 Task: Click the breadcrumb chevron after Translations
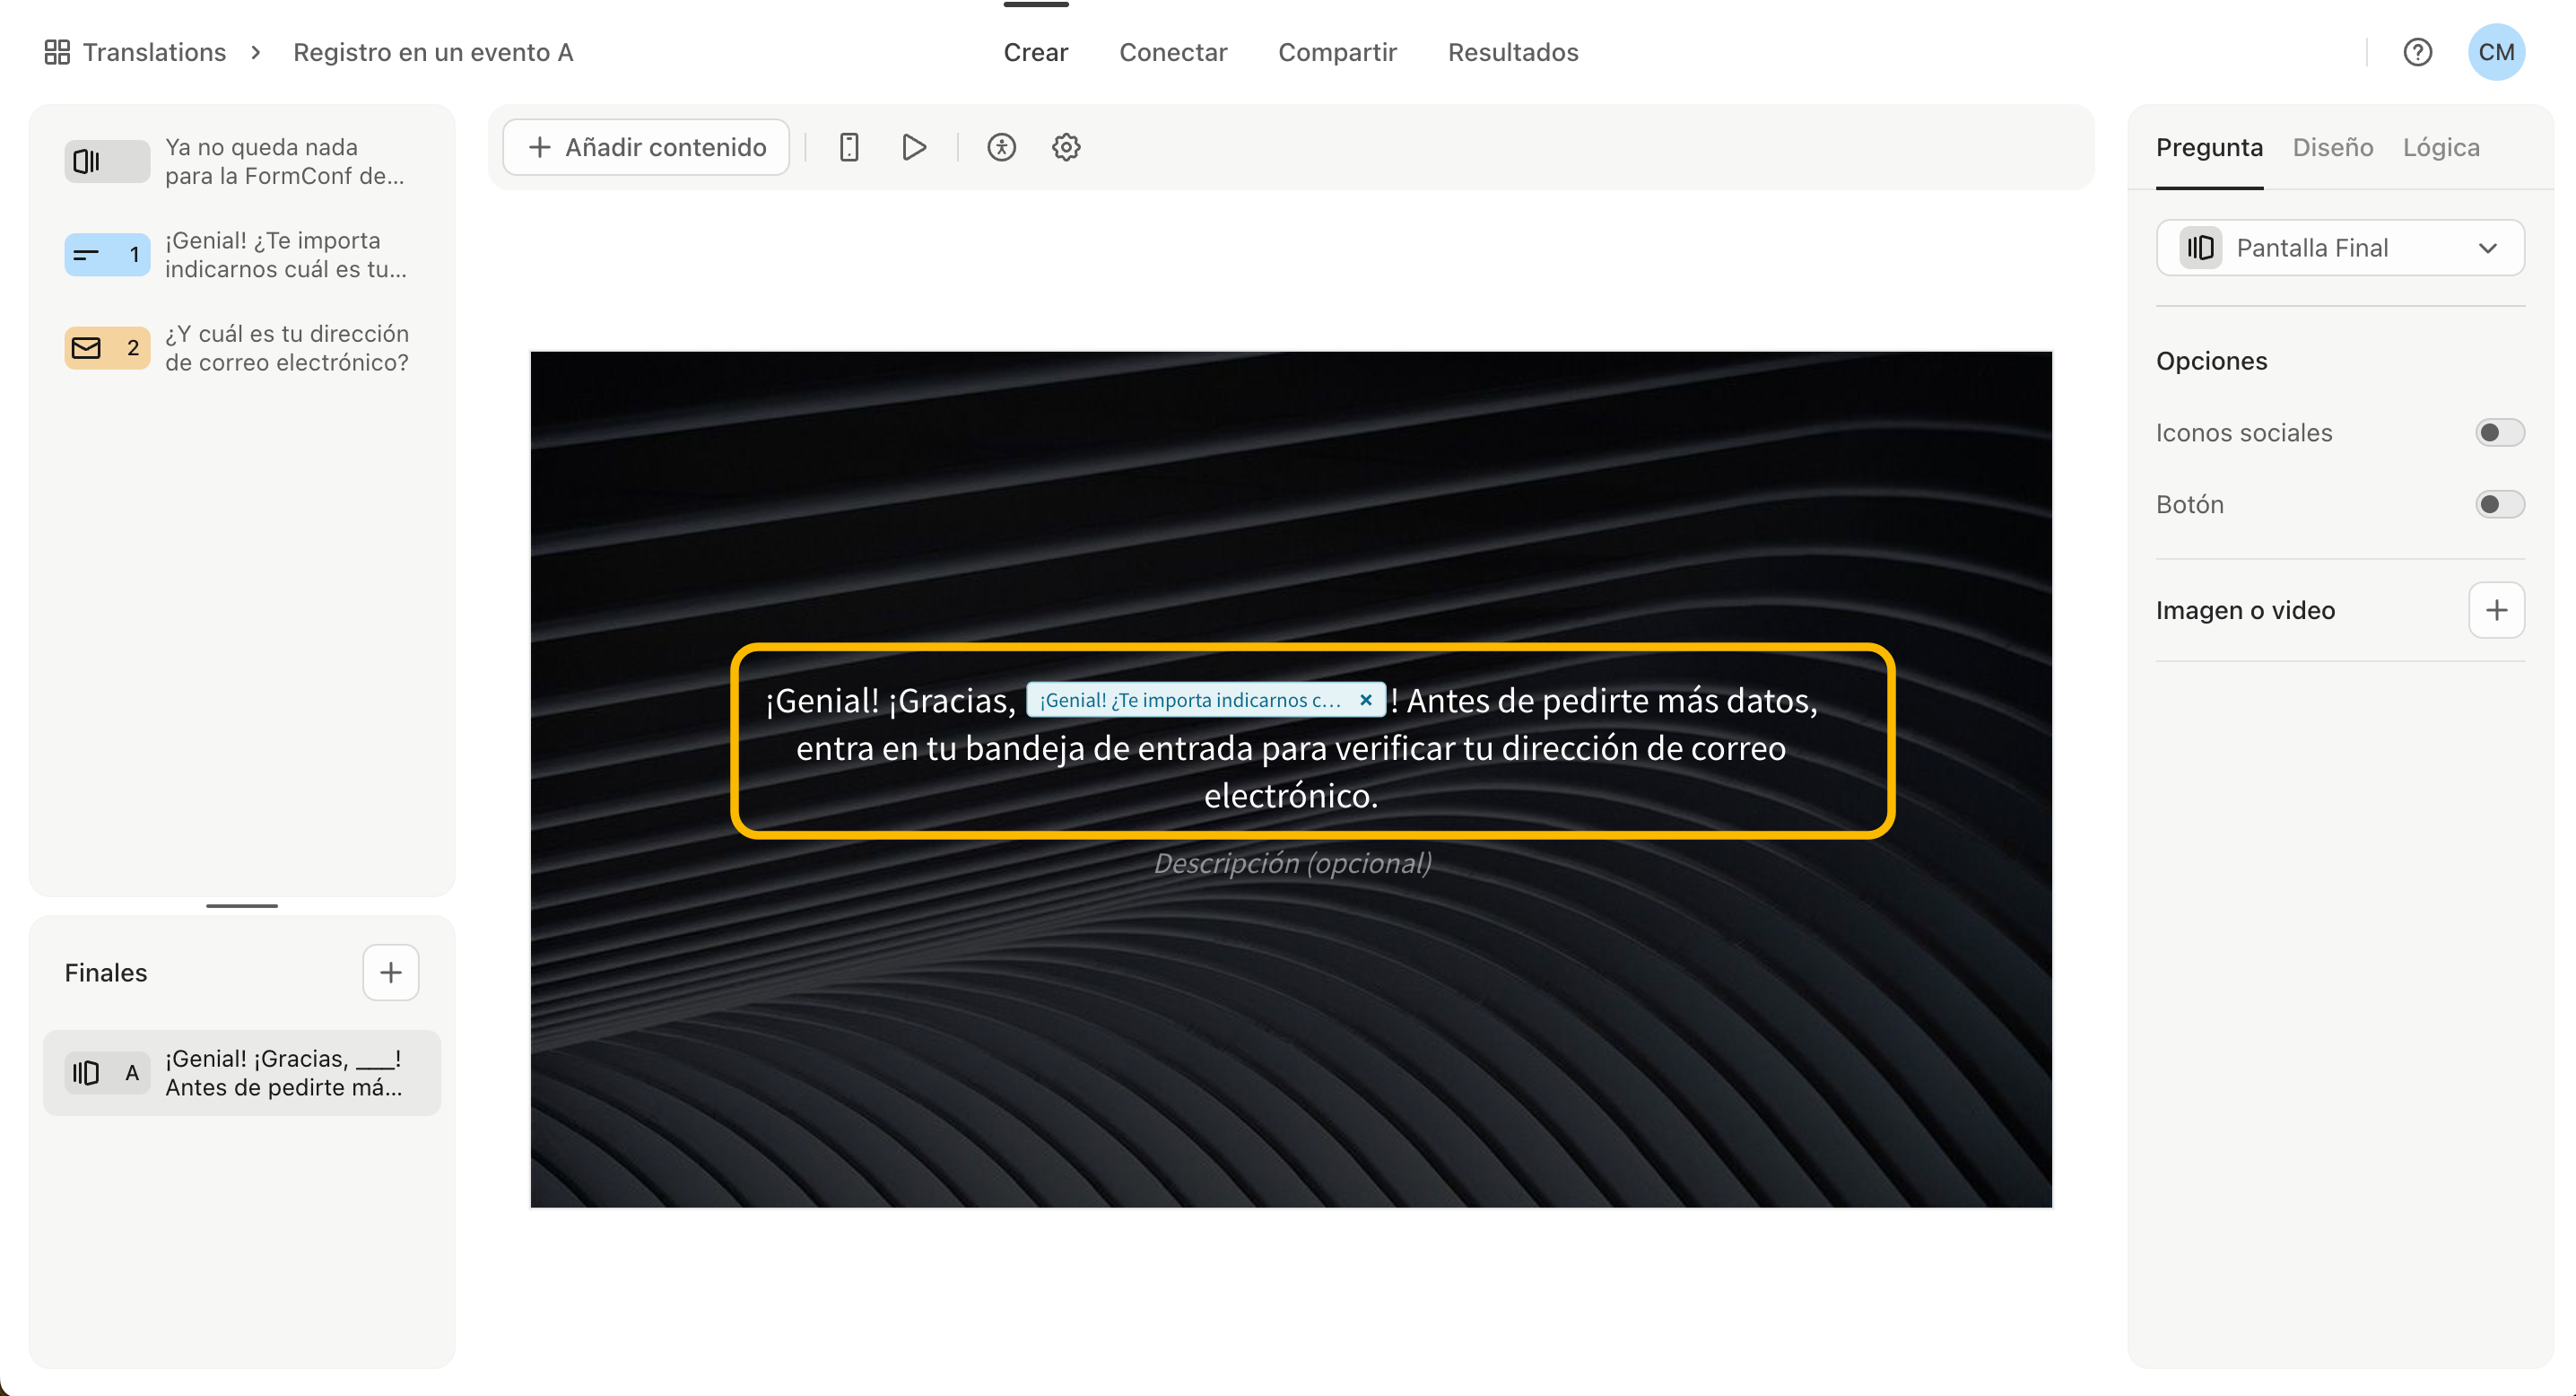pyautogui.click(x=256, y=52)
